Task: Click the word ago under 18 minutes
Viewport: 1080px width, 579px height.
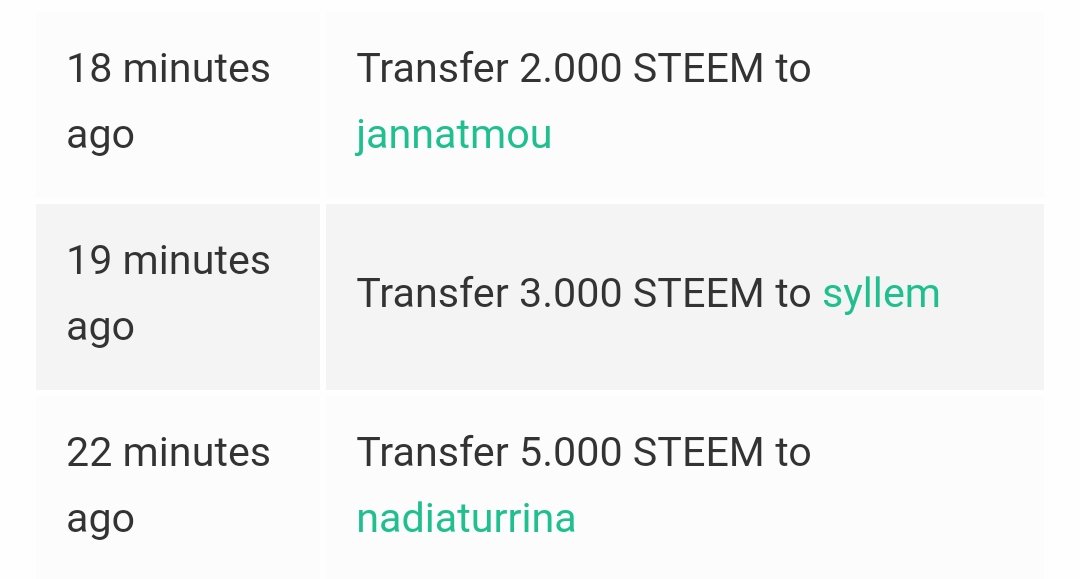Action: 101,137
